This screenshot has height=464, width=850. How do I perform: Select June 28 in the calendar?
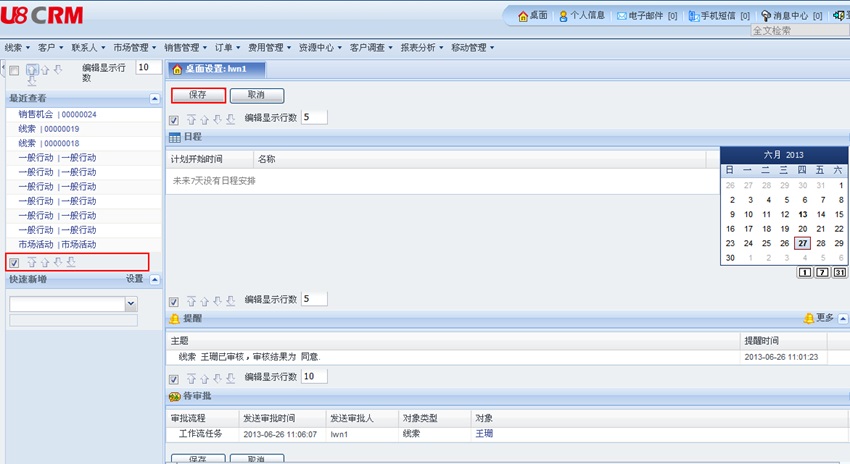point(821,243)
